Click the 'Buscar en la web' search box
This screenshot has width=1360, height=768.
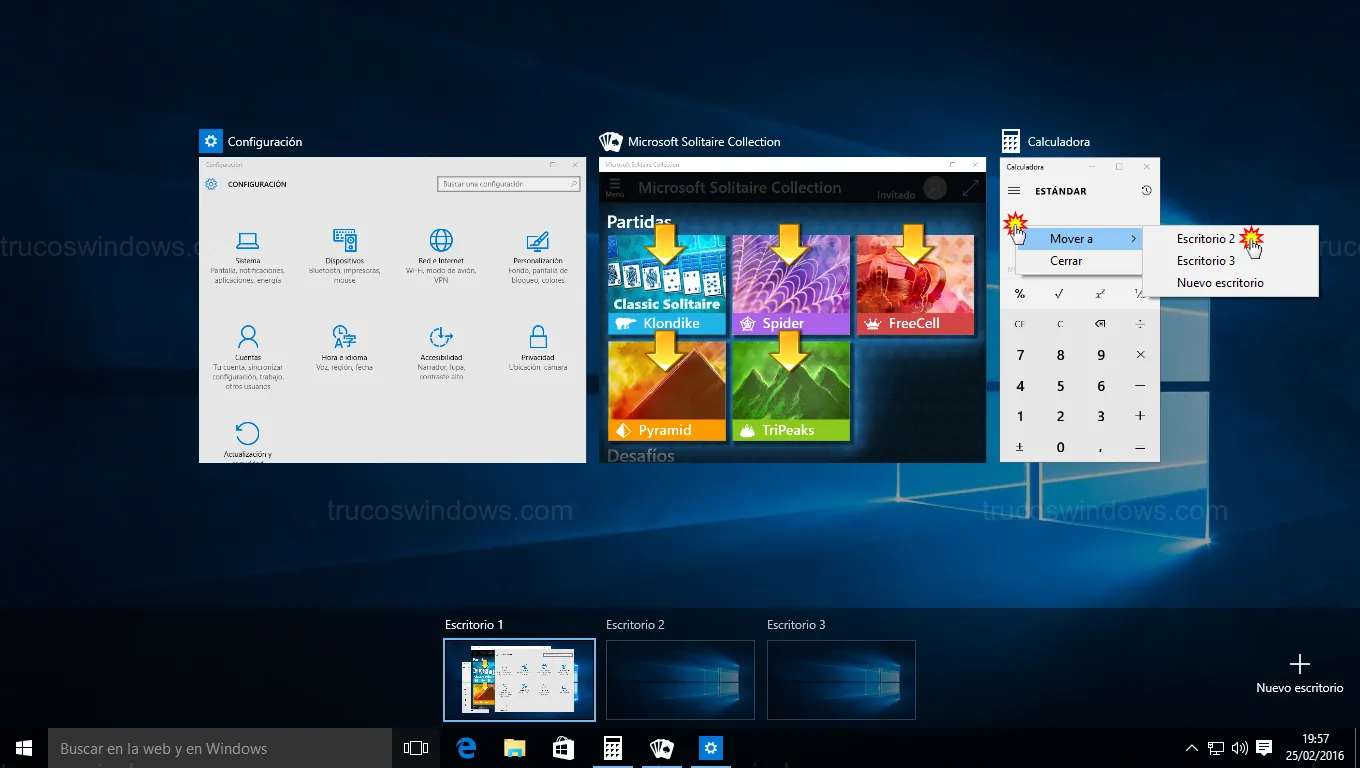pyautogui.click(x=220, y=748)
